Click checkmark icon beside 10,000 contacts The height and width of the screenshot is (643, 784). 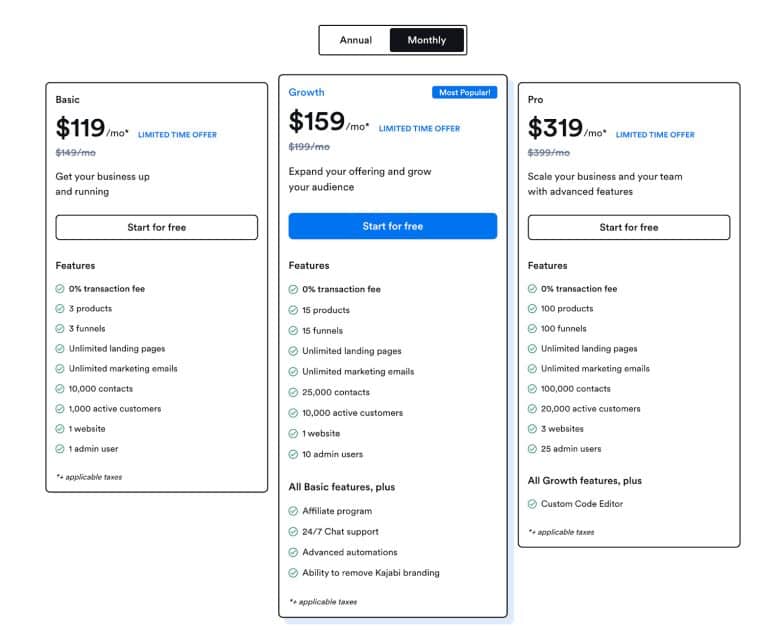point(60,389)
